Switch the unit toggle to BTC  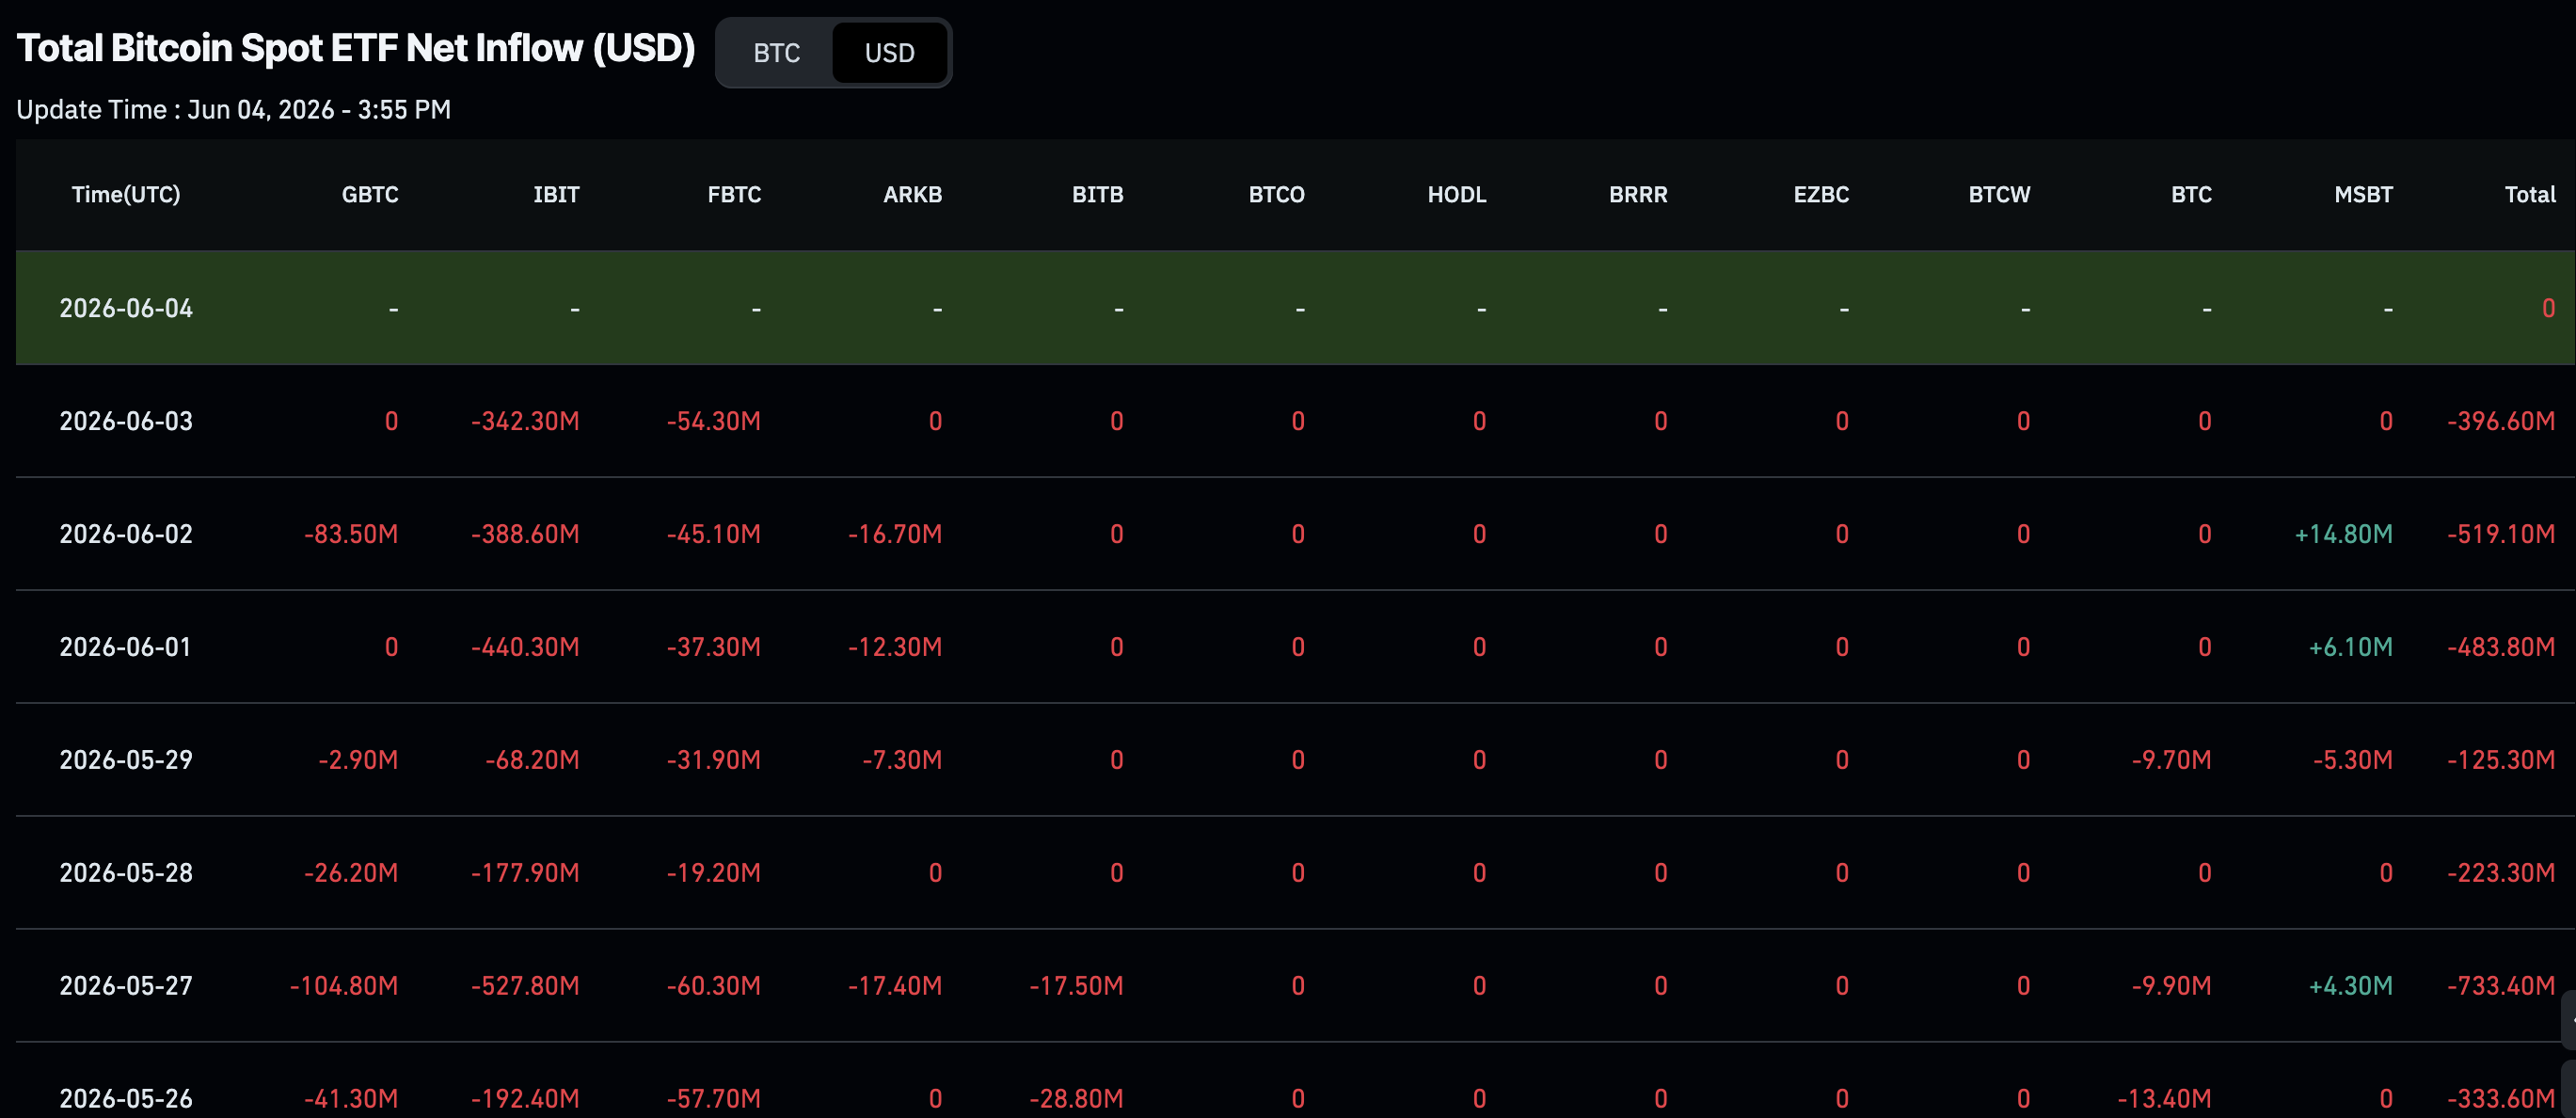(776, 53)
